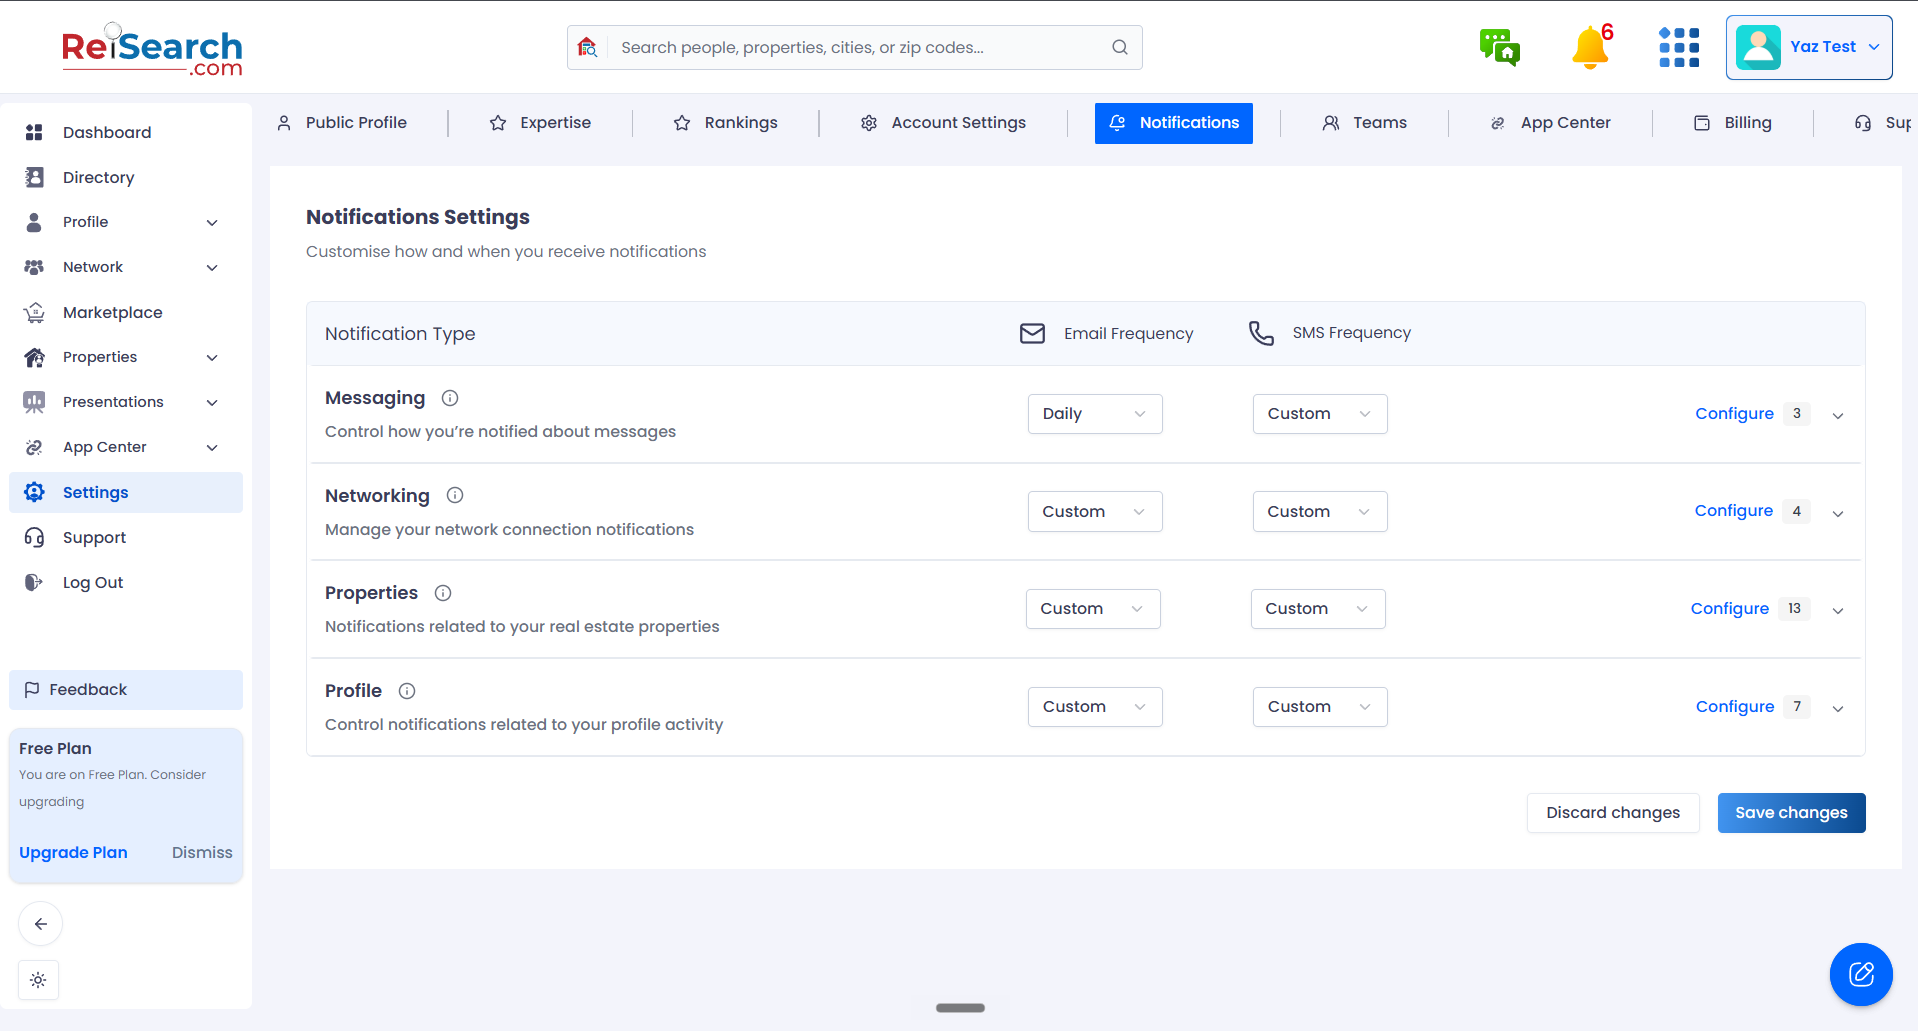Open Properties SMS frequency dropdown
The height and width of the screenshot is (1031, 1918).
click(x=1318, y=609)
